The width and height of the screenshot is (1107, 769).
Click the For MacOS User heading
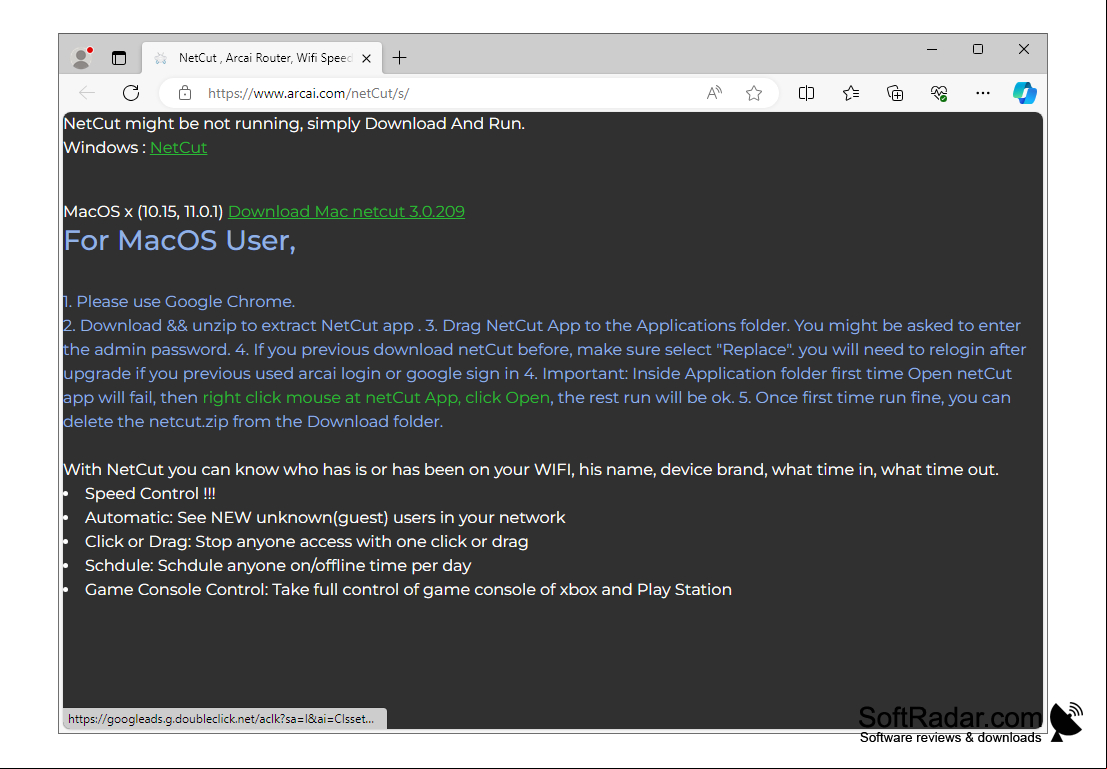click(180, 241)
